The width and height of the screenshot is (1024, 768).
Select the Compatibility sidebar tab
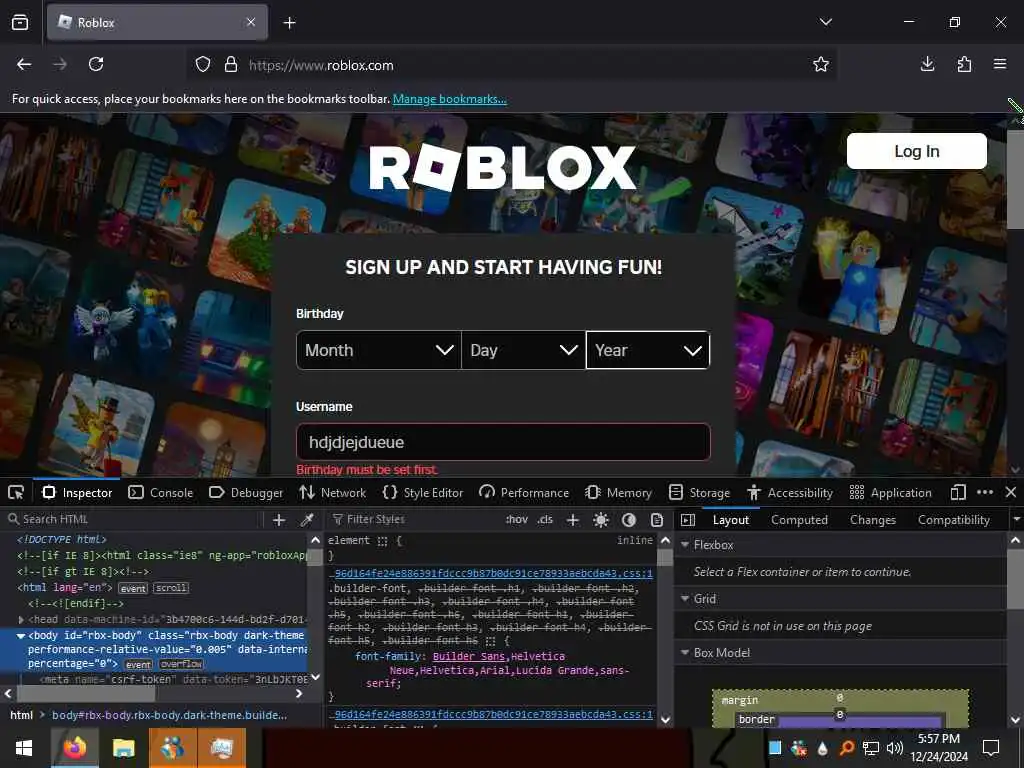[x=953, y=520]
